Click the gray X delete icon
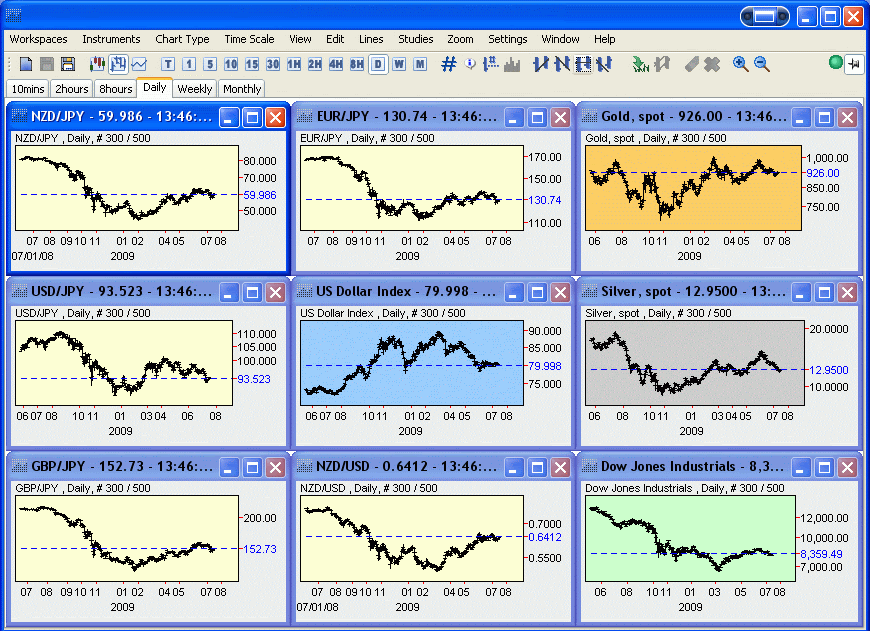This screenshot has height=631, width=870. [712, 64]
